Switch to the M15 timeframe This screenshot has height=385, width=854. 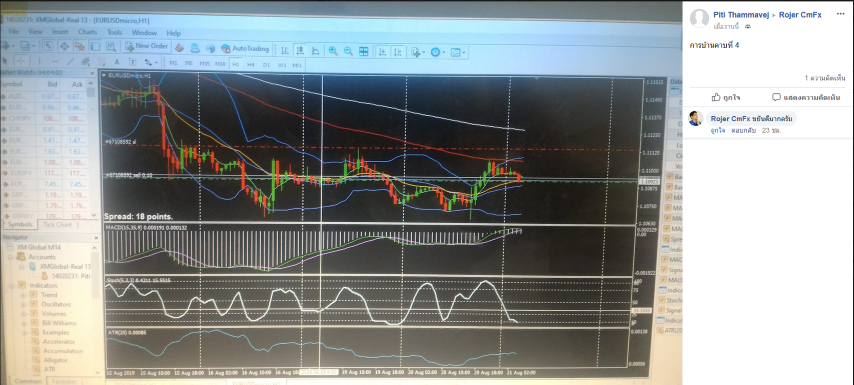(x=204, y=64)
